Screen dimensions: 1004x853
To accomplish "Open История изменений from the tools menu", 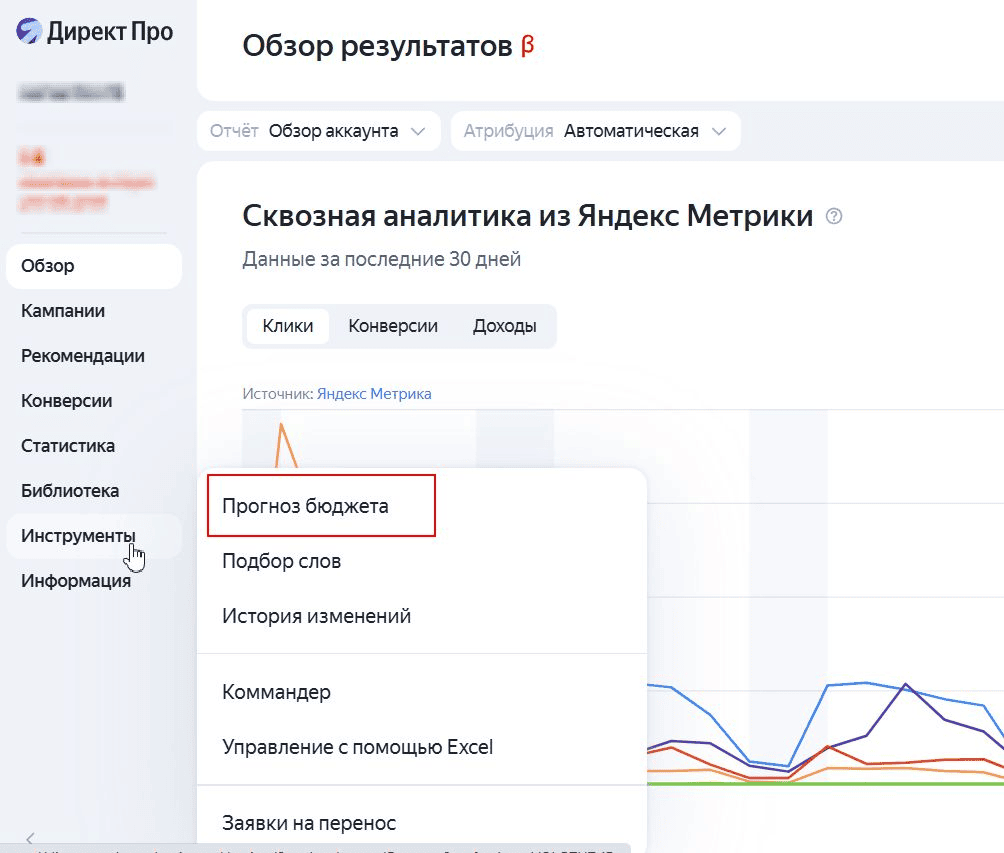I will coord(316,616).
